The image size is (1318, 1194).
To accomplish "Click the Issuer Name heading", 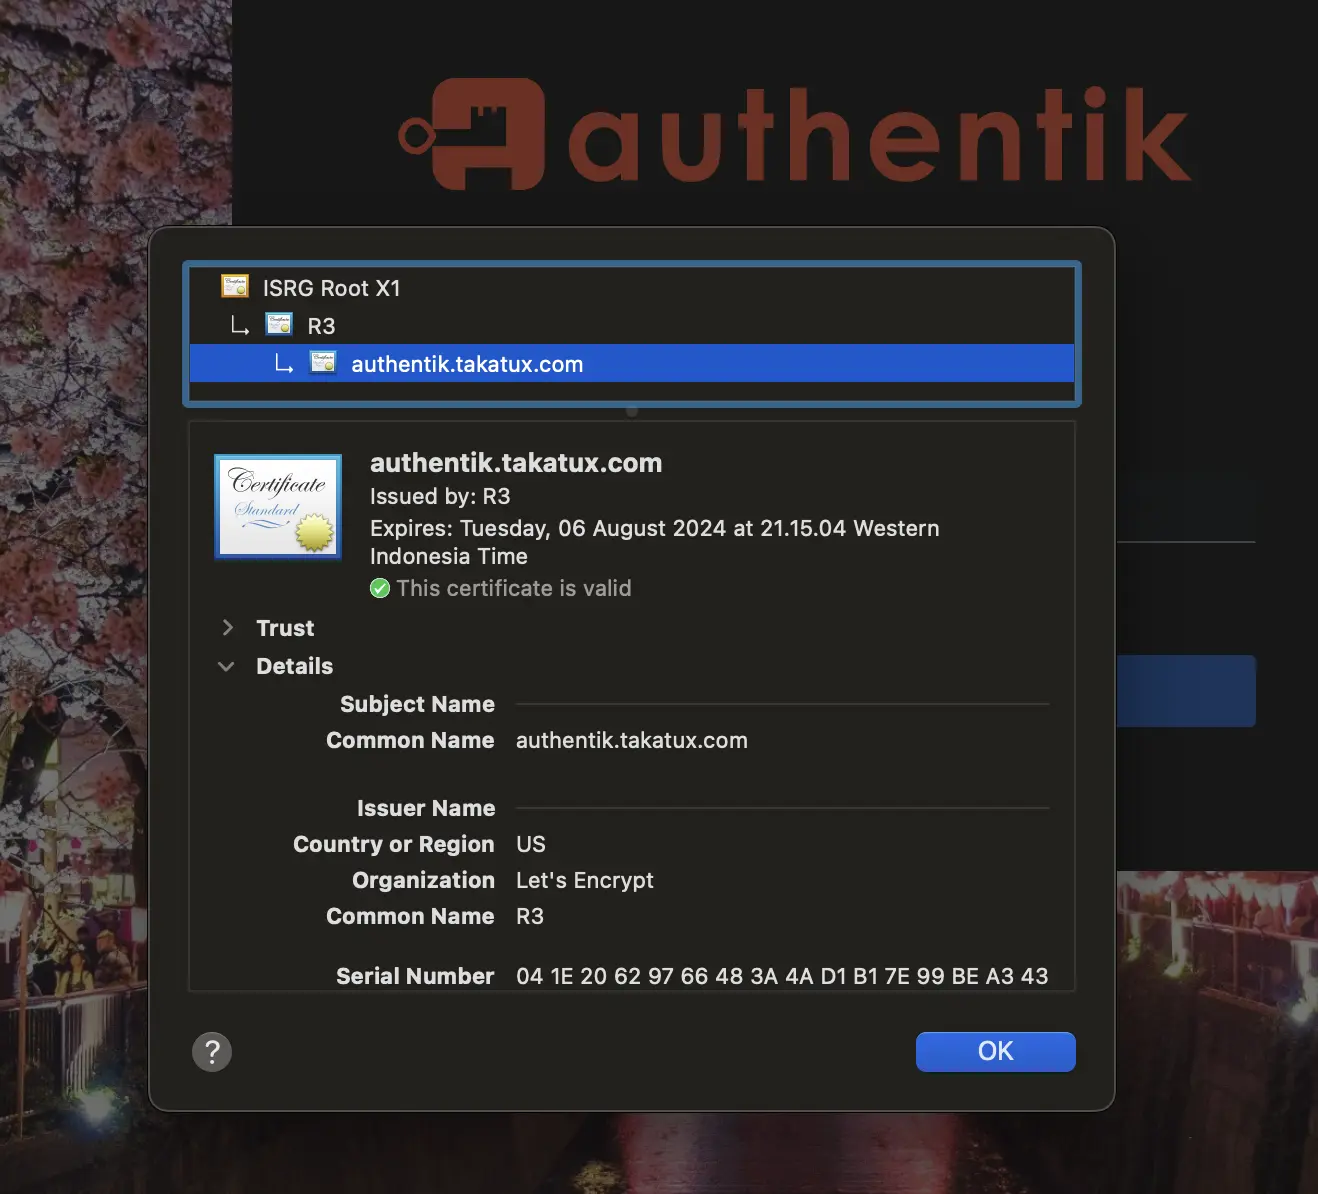I will click(426, 808).
